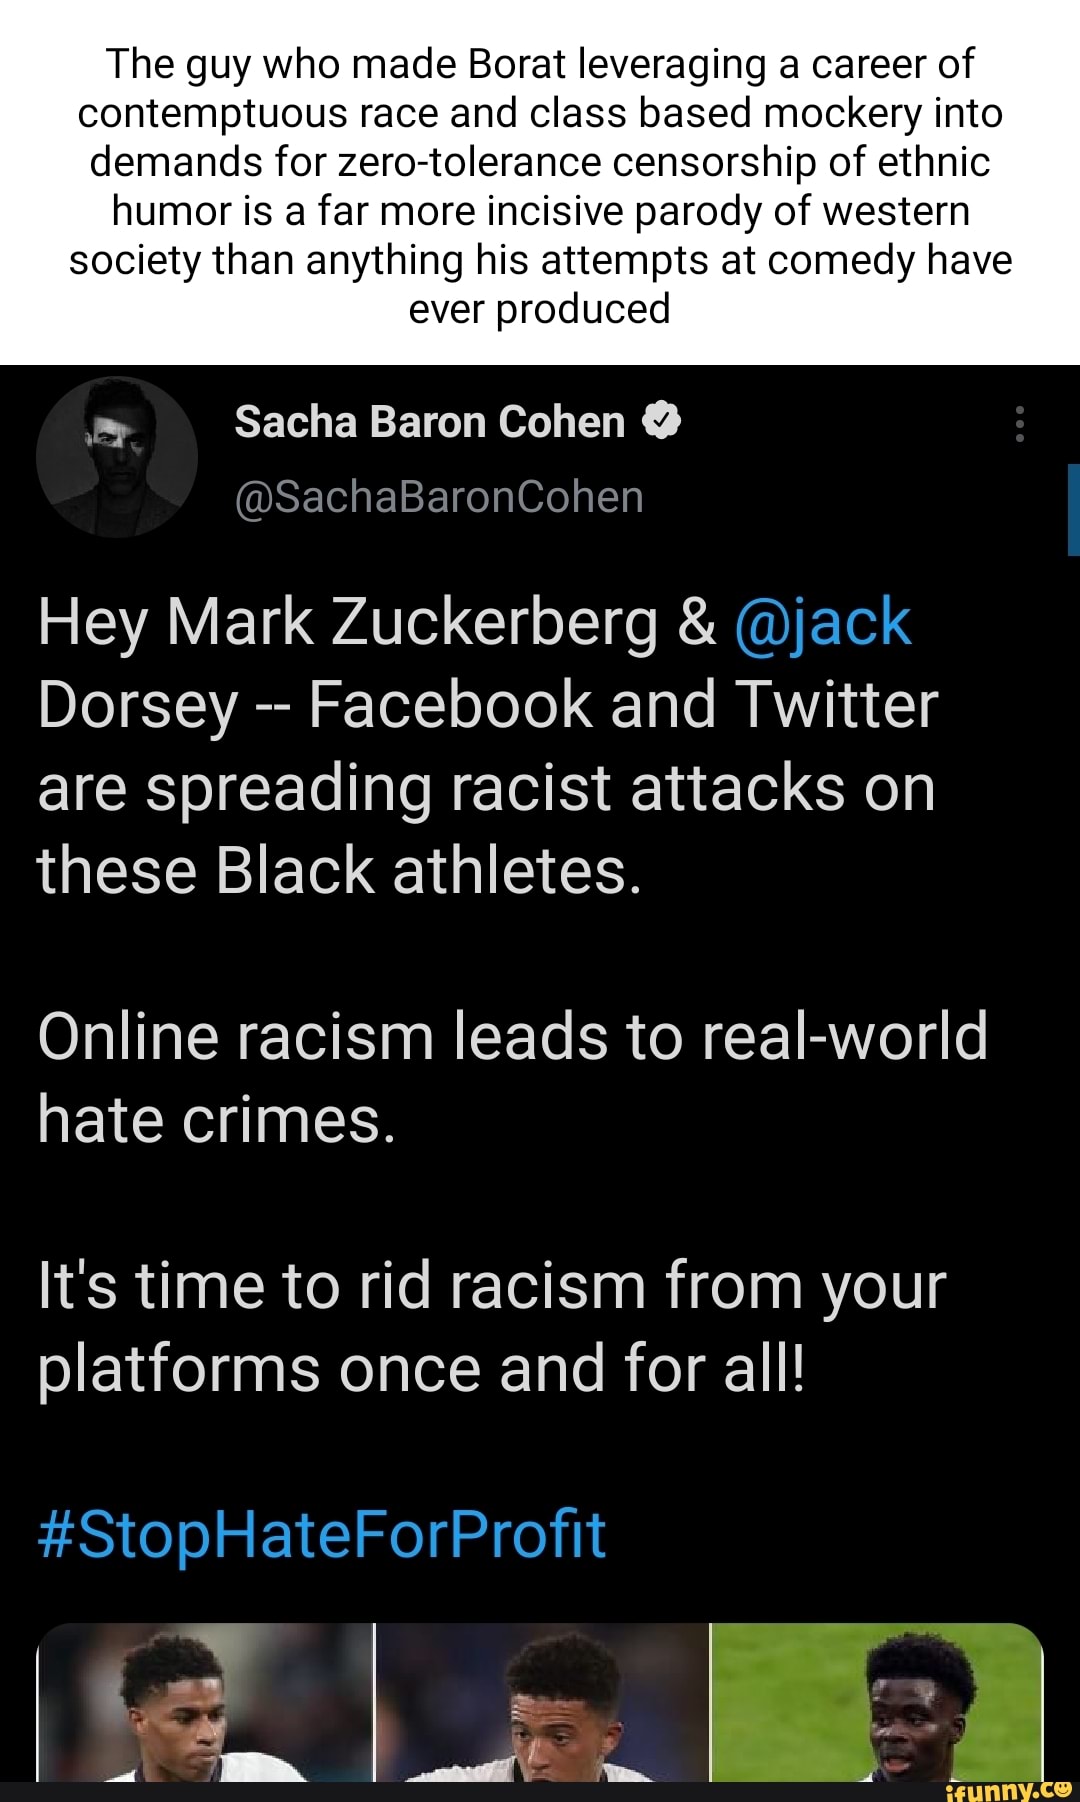Click the "these Black athletes." line
Image resolution: width=1080 pixels, height=1802 pixels.
click(339, 870)
